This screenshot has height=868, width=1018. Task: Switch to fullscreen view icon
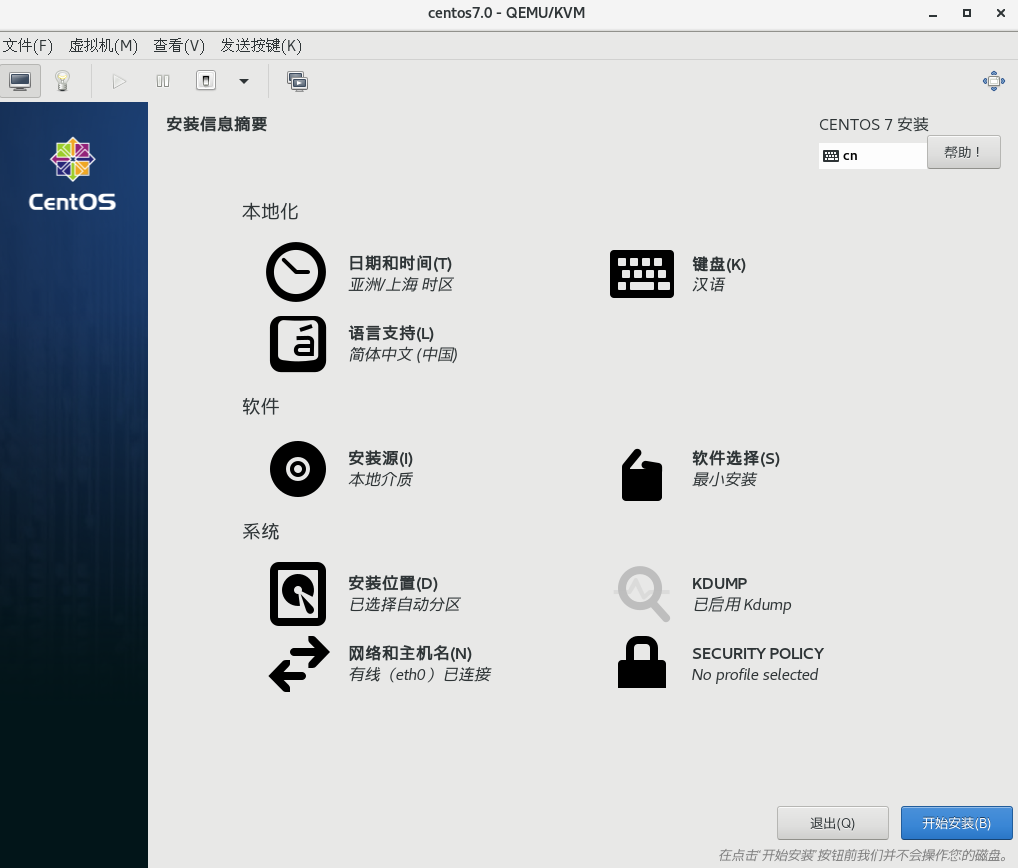(993, 81)
